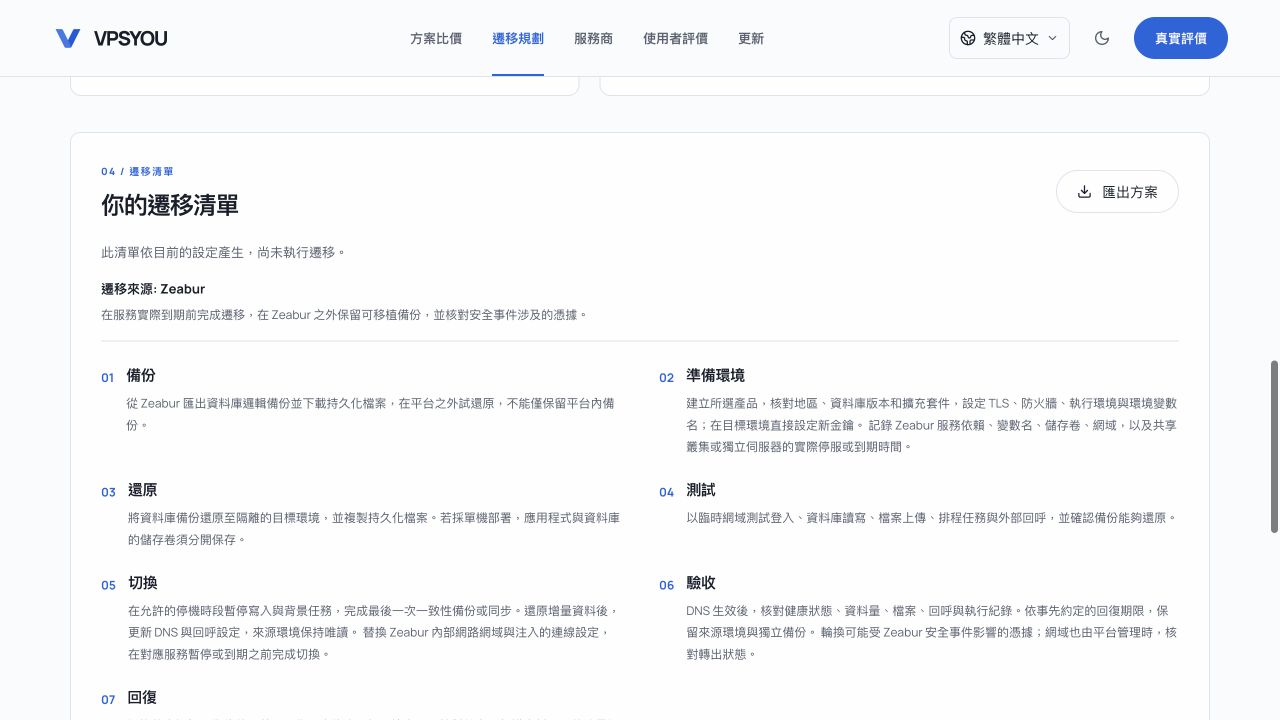Open the 更新 nav item
The width and height of the screenshot is (1280, 720).
(x=751, y=38)
